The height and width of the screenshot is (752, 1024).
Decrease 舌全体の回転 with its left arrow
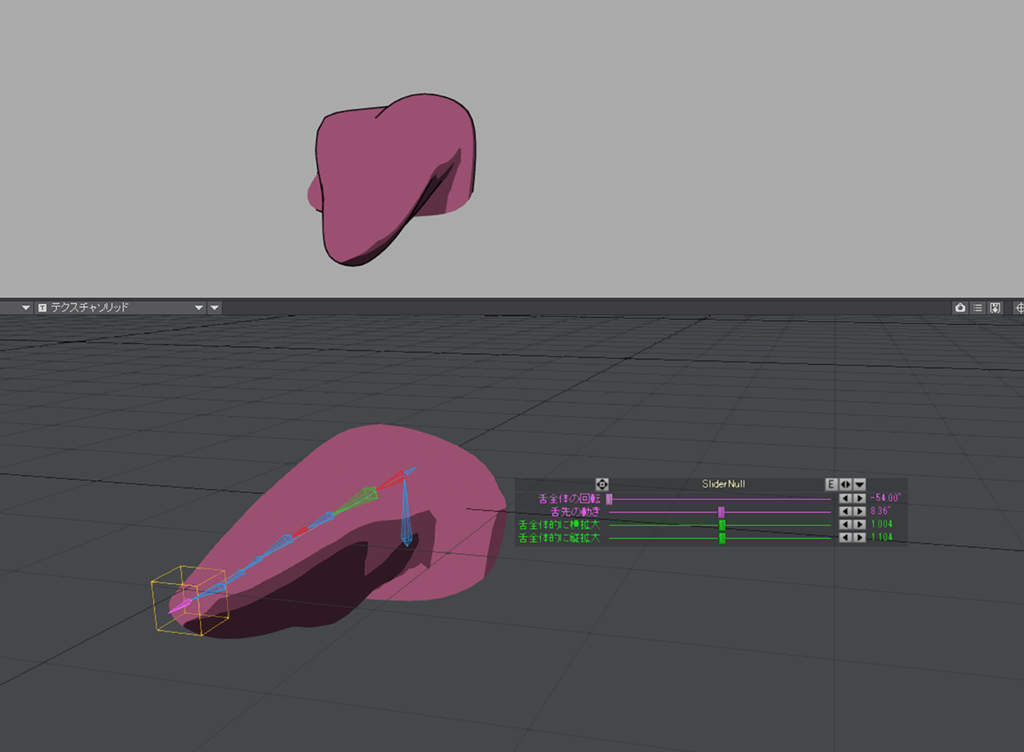point(846,498)
